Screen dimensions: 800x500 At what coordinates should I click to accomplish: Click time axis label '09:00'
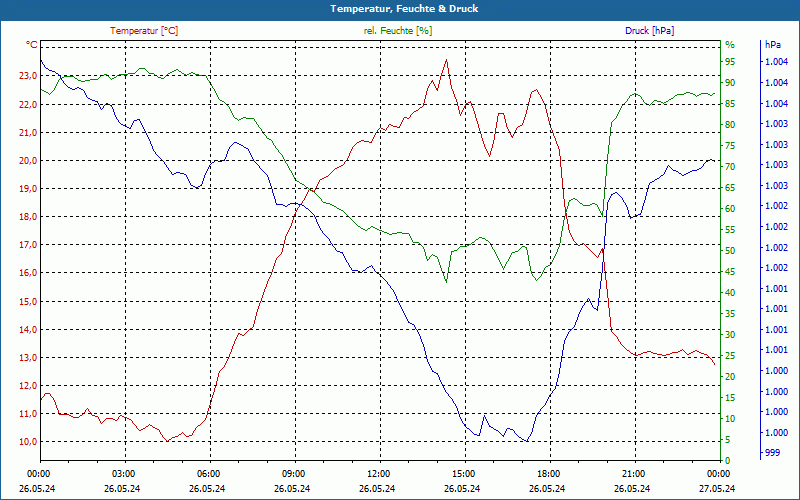pyautogui.click(x=292, y=474)
